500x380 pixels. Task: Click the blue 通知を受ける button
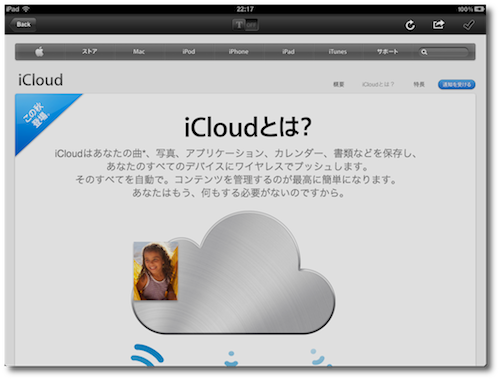(x=456, y=85)
